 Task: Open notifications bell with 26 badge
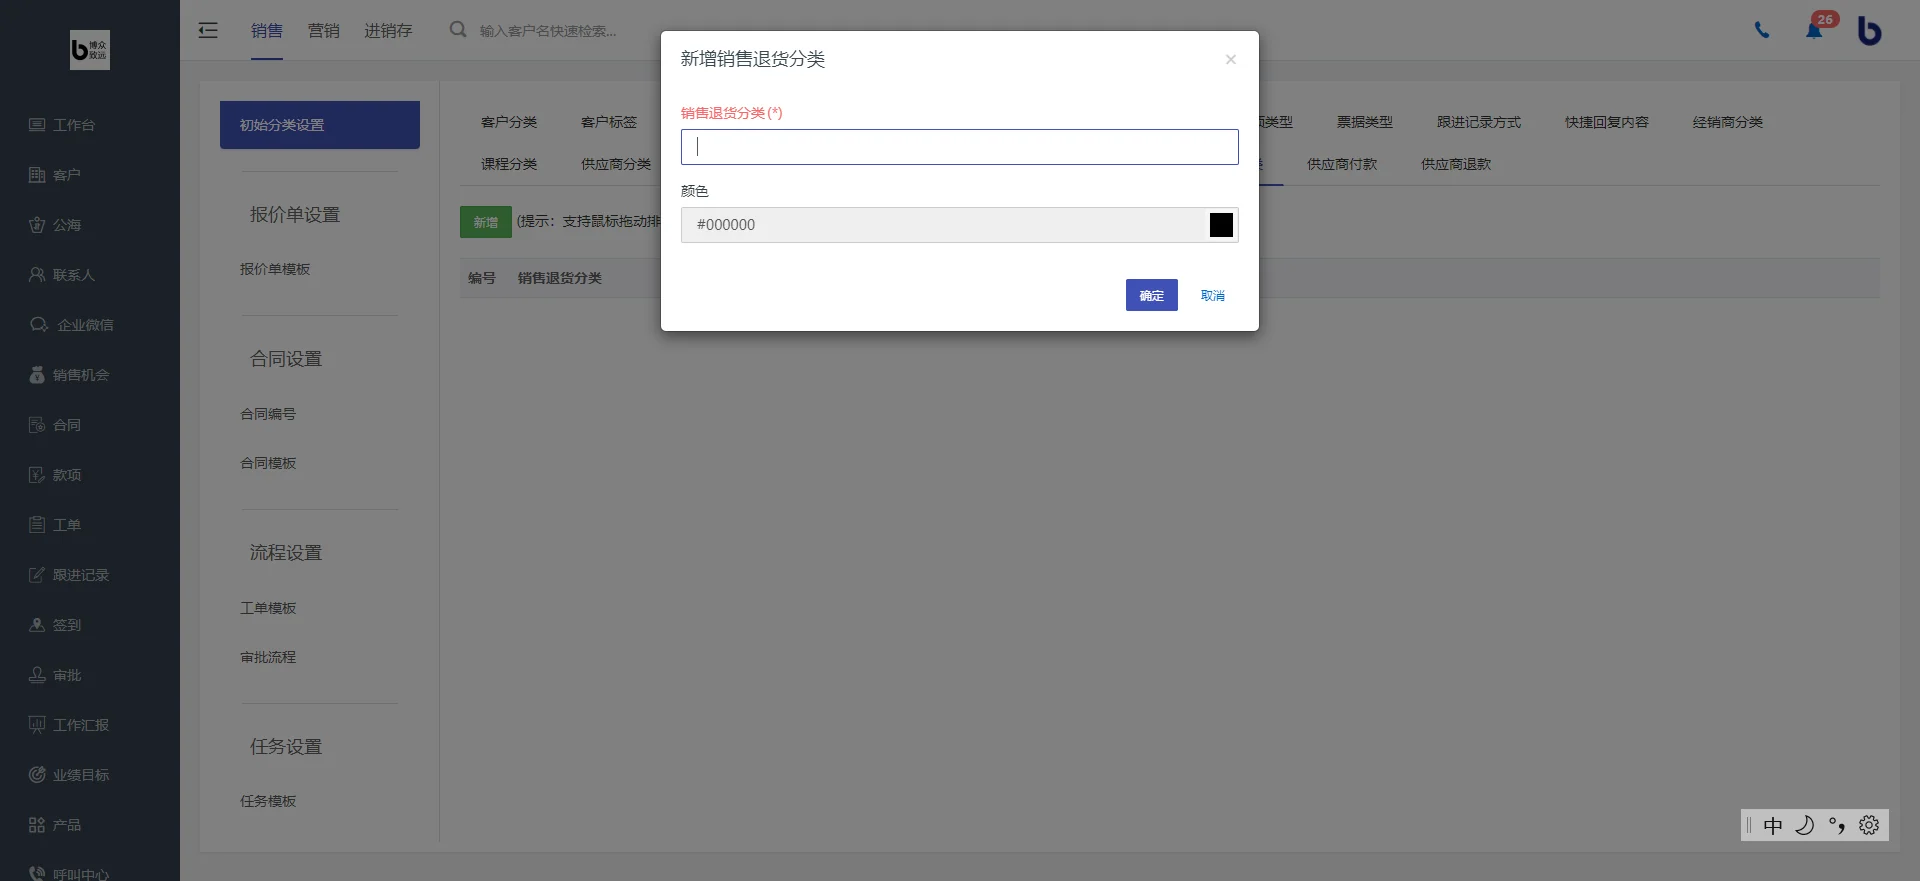(x=1814, y=30)
